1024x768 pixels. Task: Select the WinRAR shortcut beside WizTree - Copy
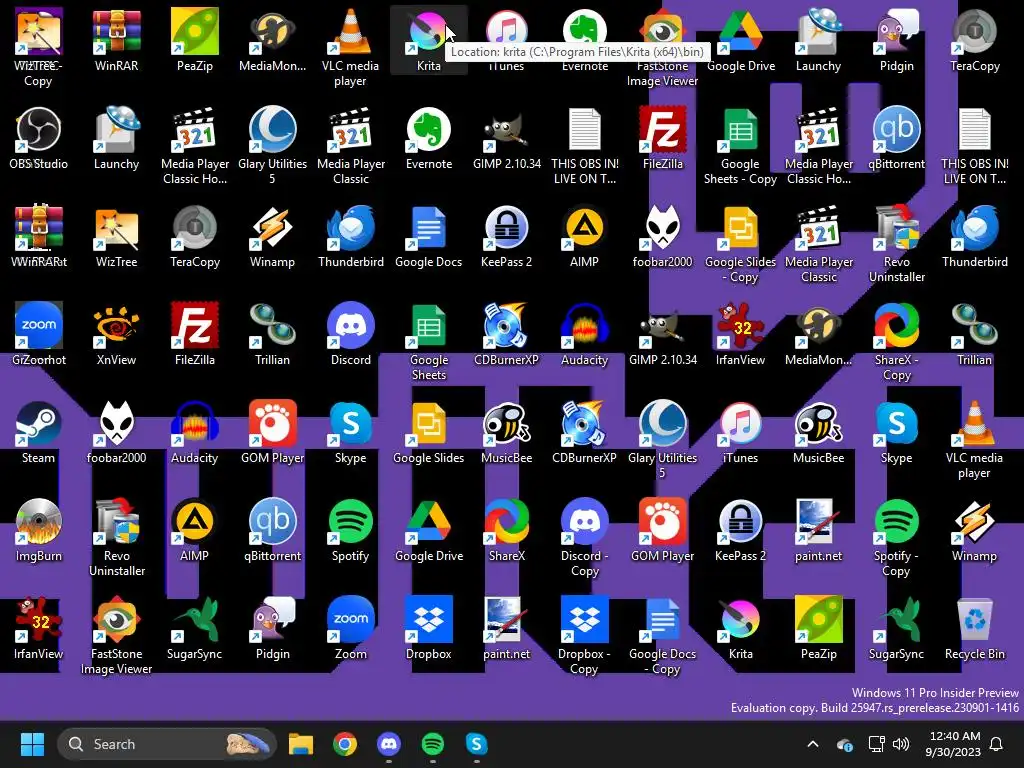pos(116,40)
